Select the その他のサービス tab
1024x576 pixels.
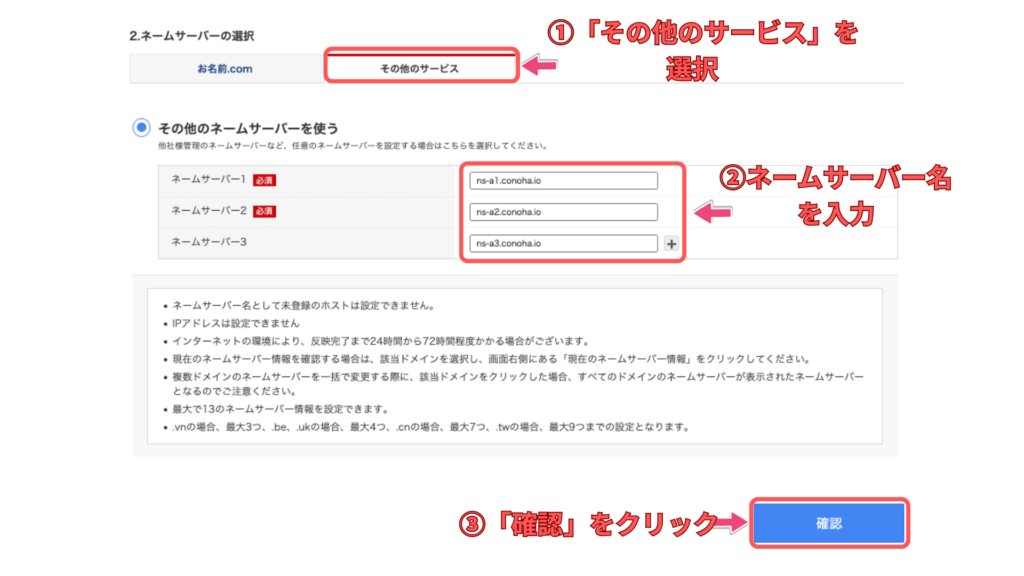tap(419, 68)
